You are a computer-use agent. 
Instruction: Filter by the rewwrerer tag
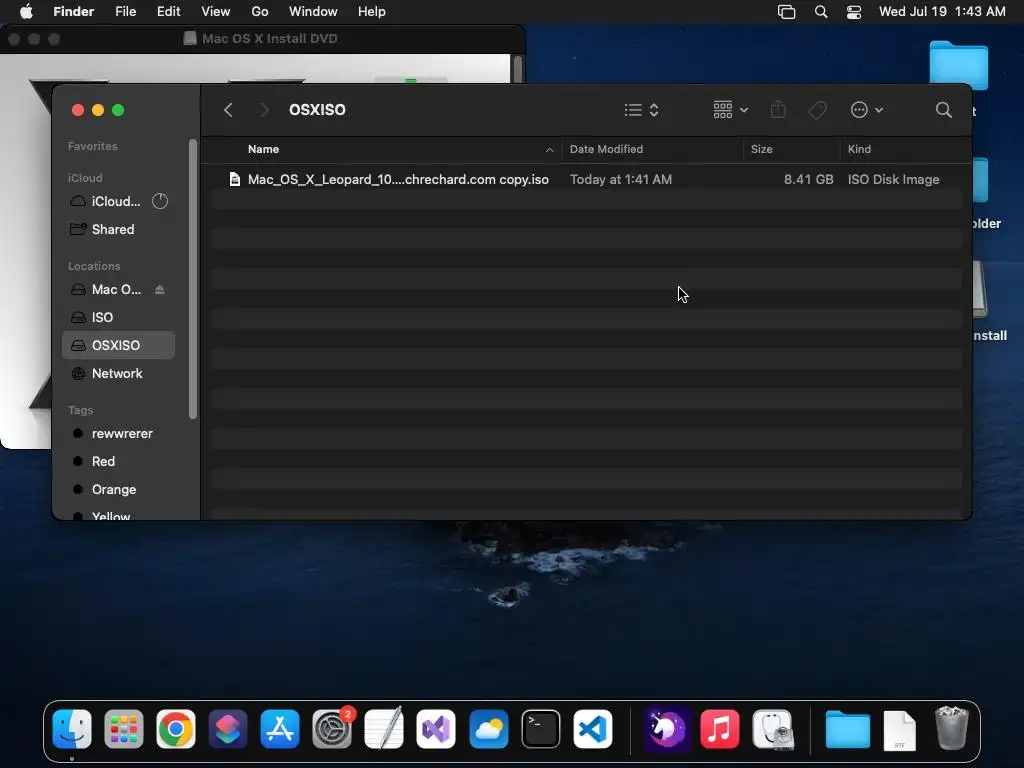click(121, 434)
